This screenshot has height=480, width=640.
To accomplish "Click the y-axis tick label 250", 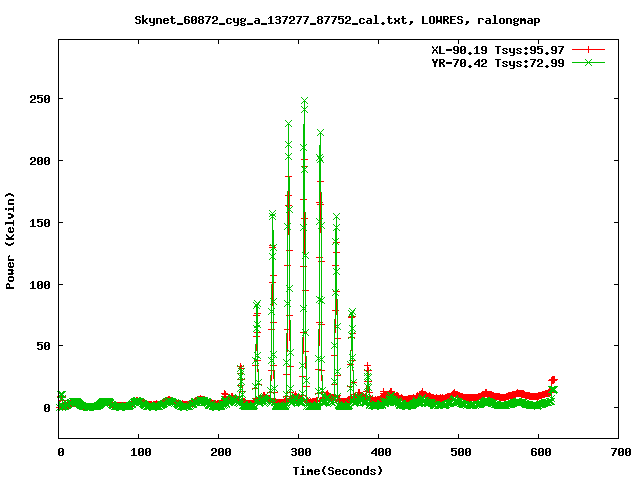I will [x=40, y=99].
